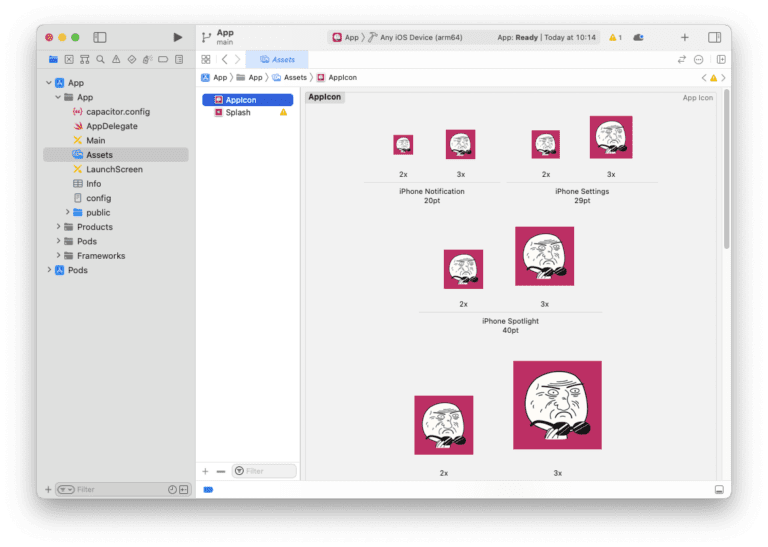Click the warning count indicator in toolbar

615,37
